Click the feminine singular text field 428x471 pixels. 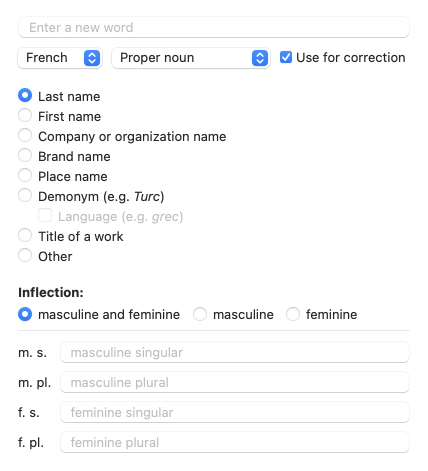pyautogui.click(x=235, y=412)
